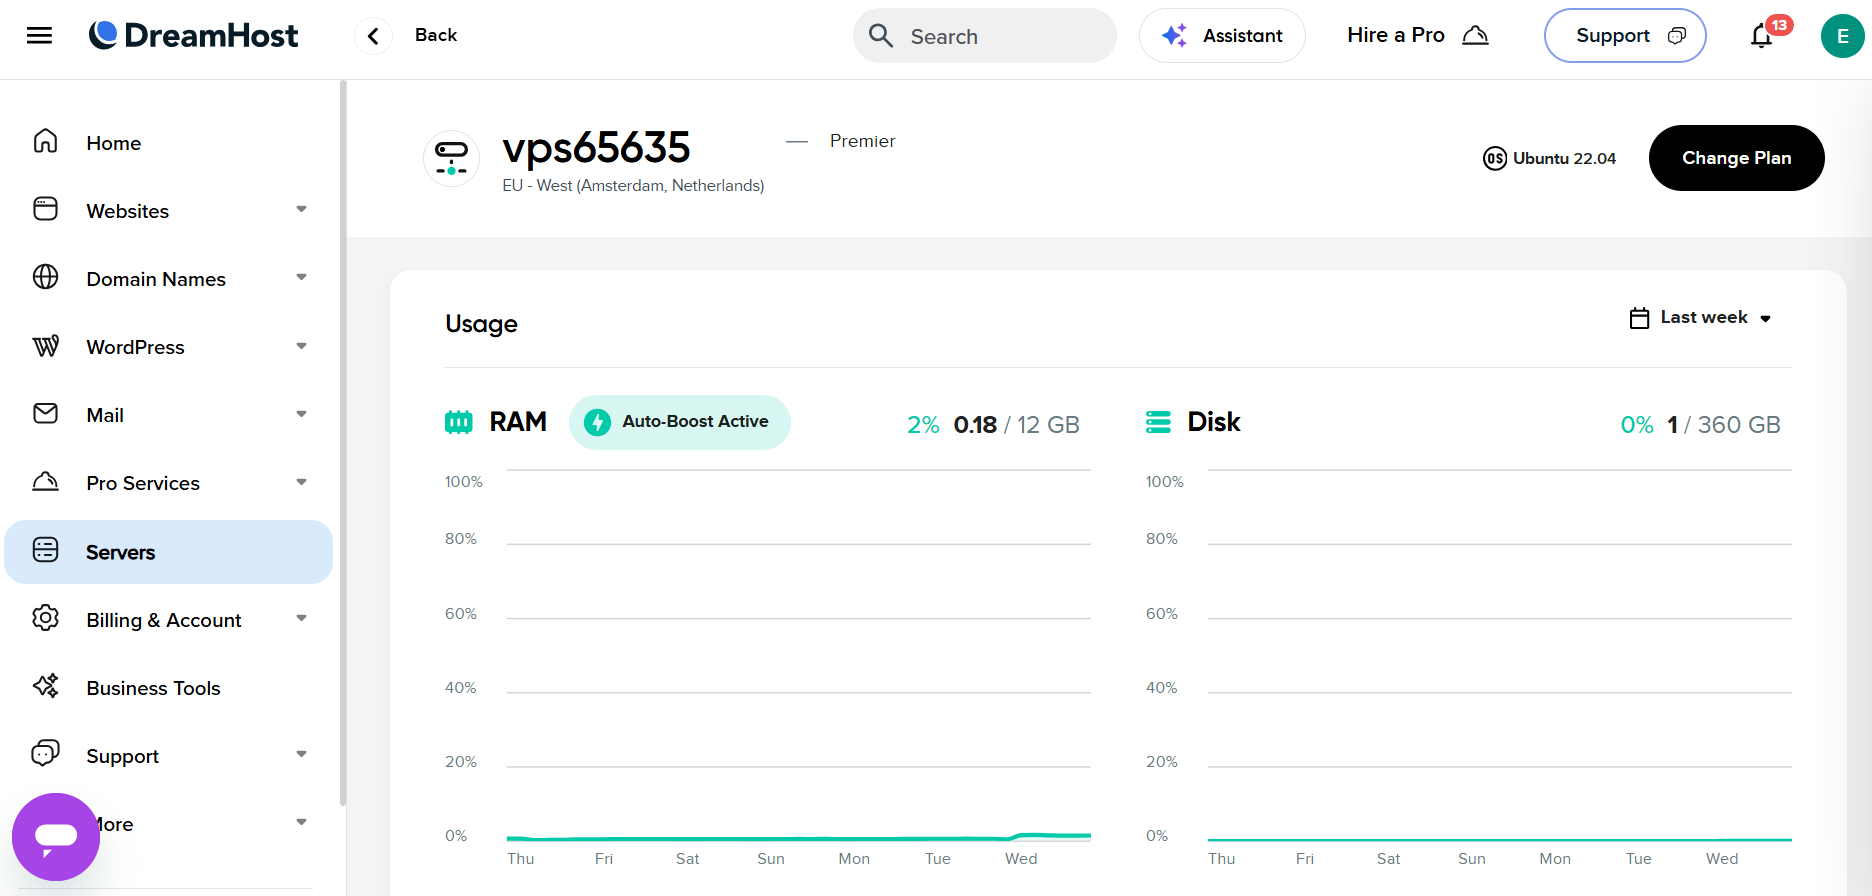Click the Support button in header

[x=1625, y=36]
